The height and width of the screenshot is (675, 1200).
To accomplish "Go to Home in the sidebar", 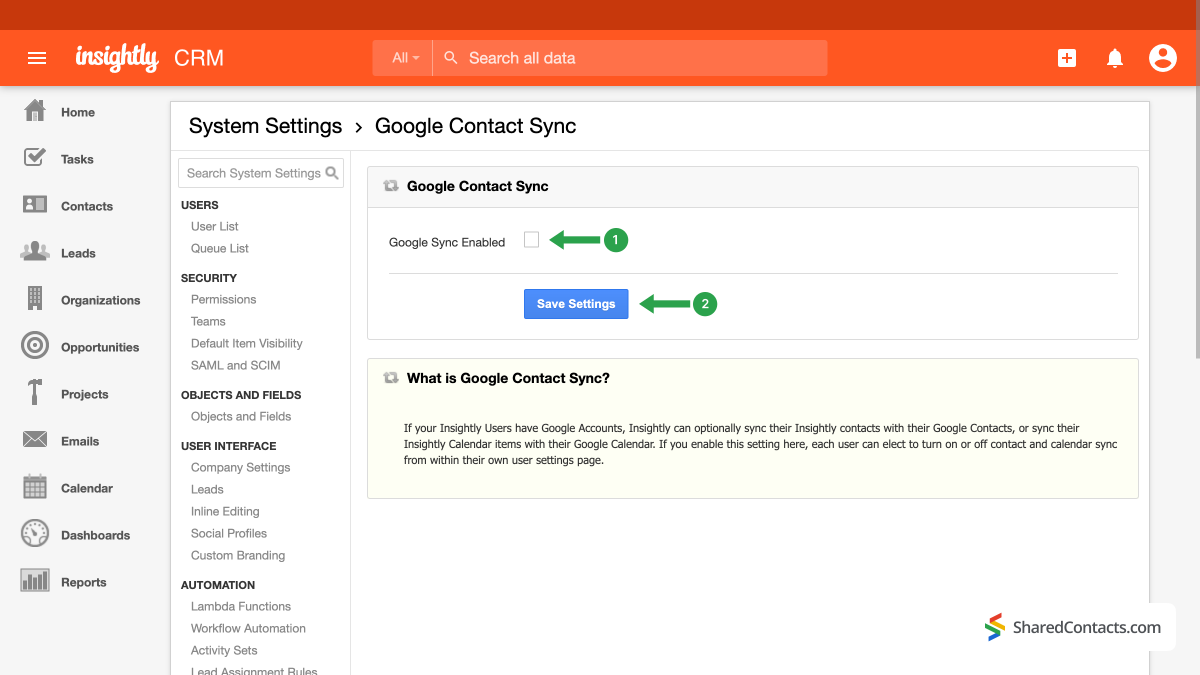I will coord(78,112).
